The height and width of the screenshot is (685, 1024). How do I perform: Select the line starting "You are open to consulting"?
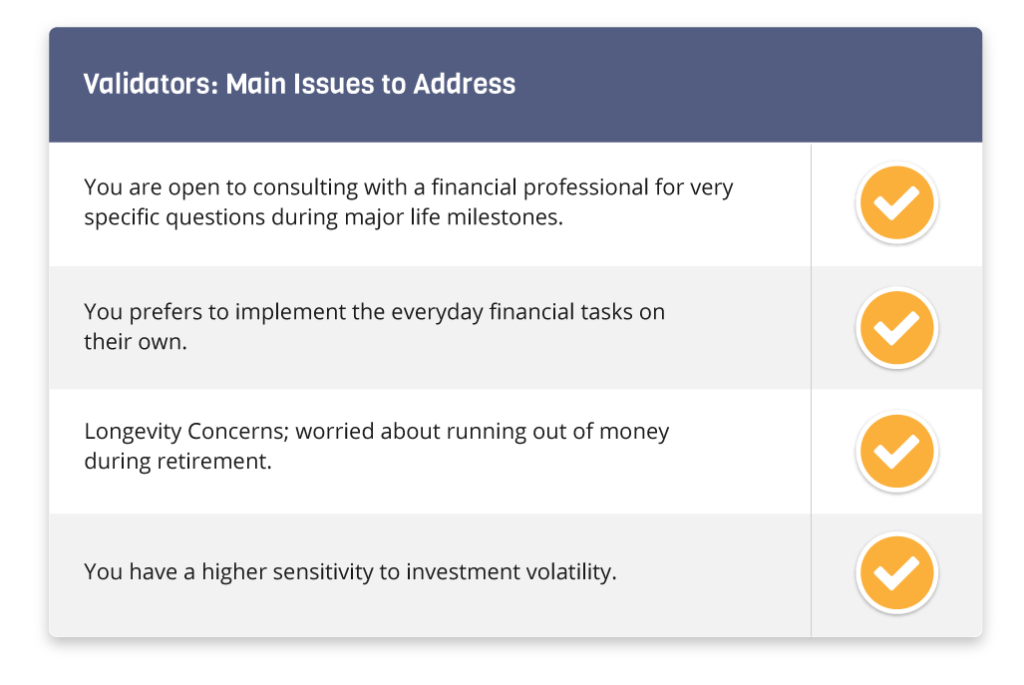pos(408,188)
